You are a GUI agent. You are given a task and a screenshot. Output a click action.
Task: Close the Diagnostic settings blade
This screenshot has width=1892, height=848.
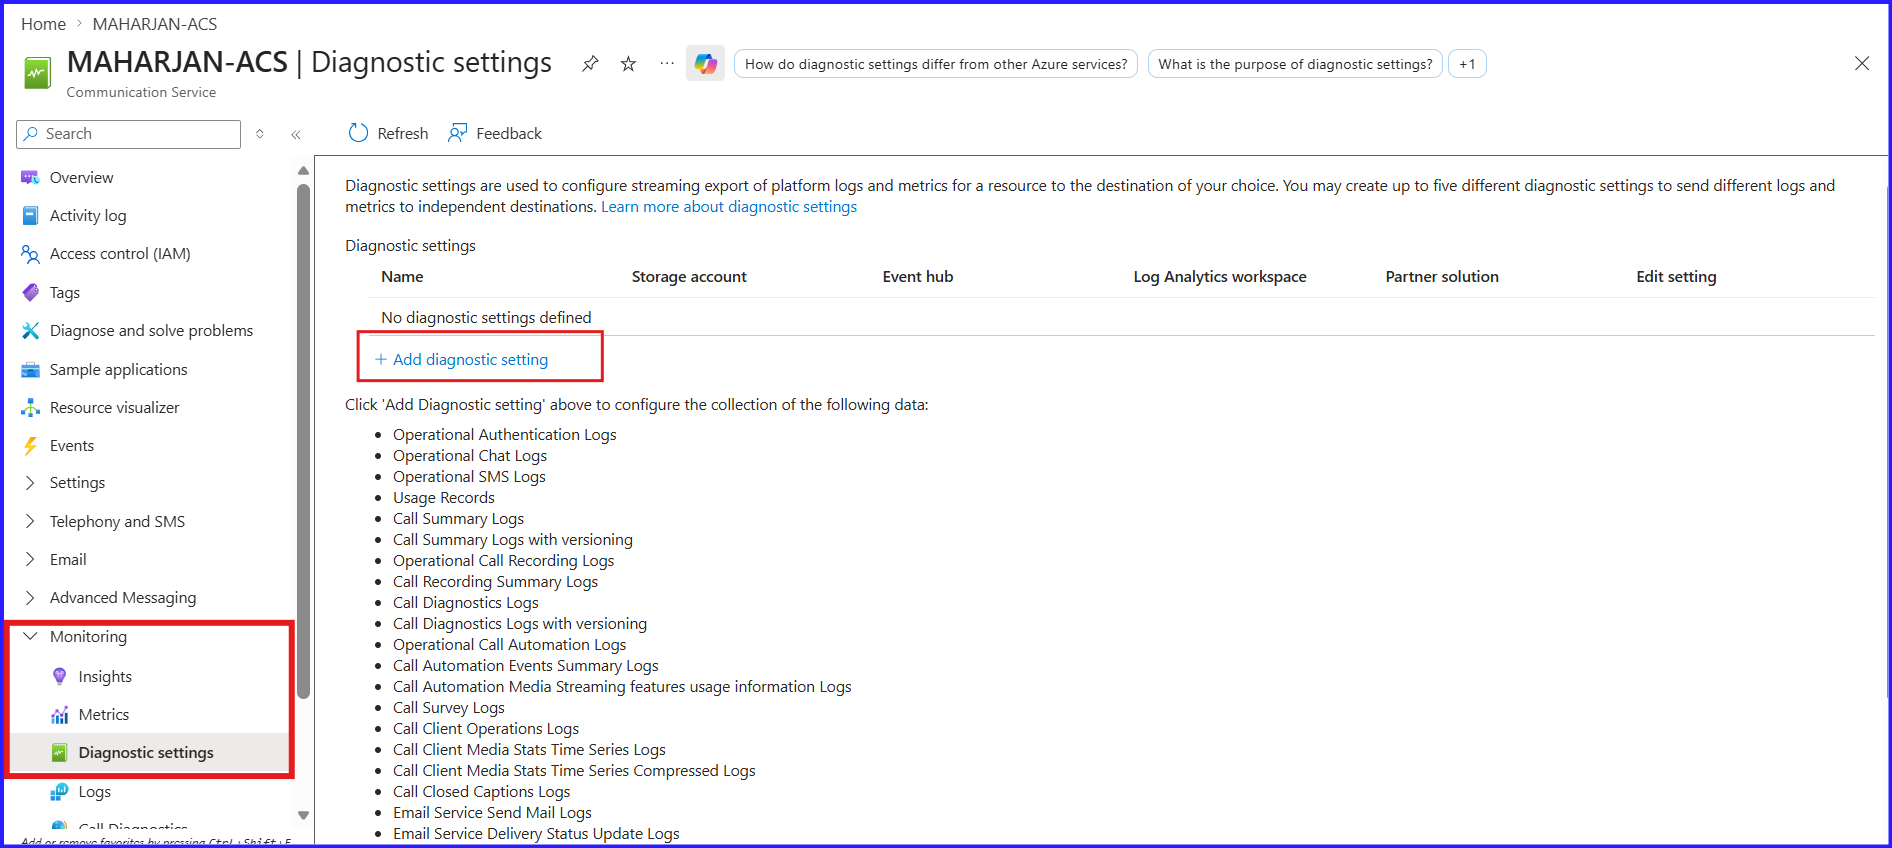pos(1861,63)
